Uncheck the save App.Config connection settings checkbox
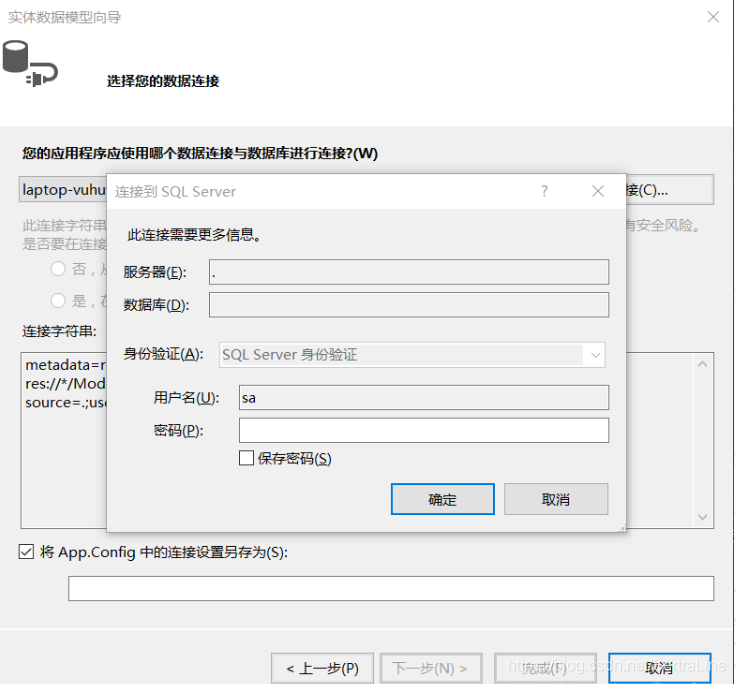This screenshot has width=736, height=684. point(26,552)
